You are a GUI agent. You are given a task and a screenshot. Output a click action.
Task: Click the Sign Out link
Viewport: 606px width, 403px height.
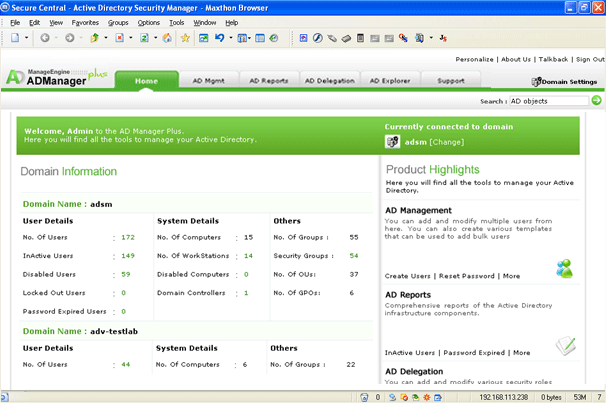[x=590, y=59]
